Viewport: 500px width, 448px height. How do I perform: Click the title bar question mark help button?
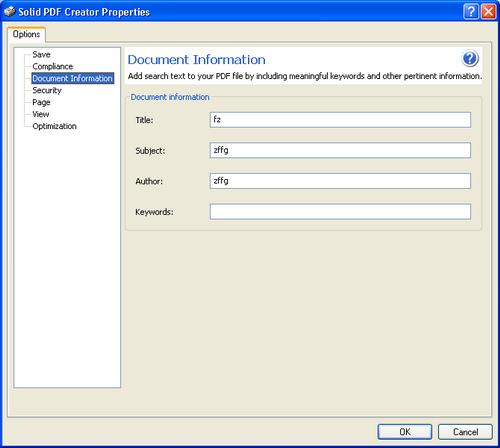click(x=471, y=12)
